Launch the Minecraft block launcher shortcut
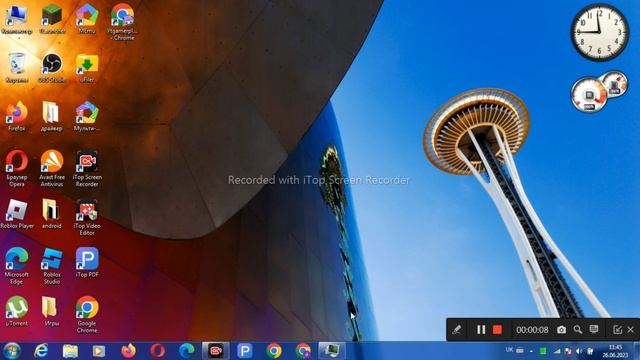This screenshot has height=360, width=640. point(52,20)
